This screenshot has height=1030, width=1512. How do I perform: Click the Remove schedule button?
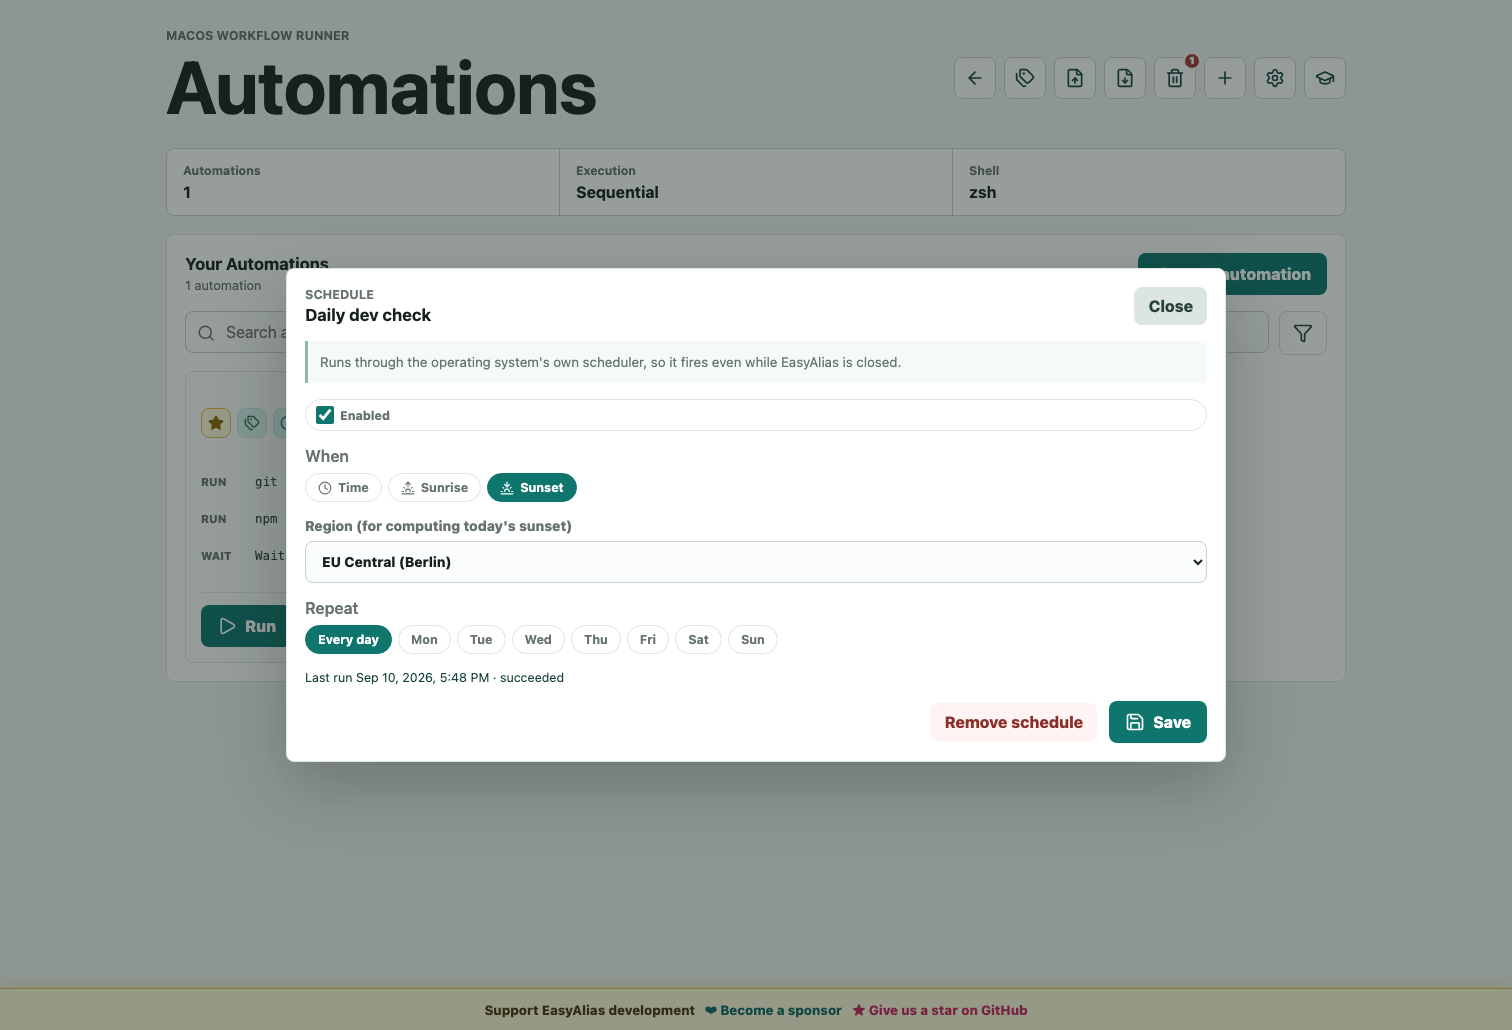pos(1013,722)
